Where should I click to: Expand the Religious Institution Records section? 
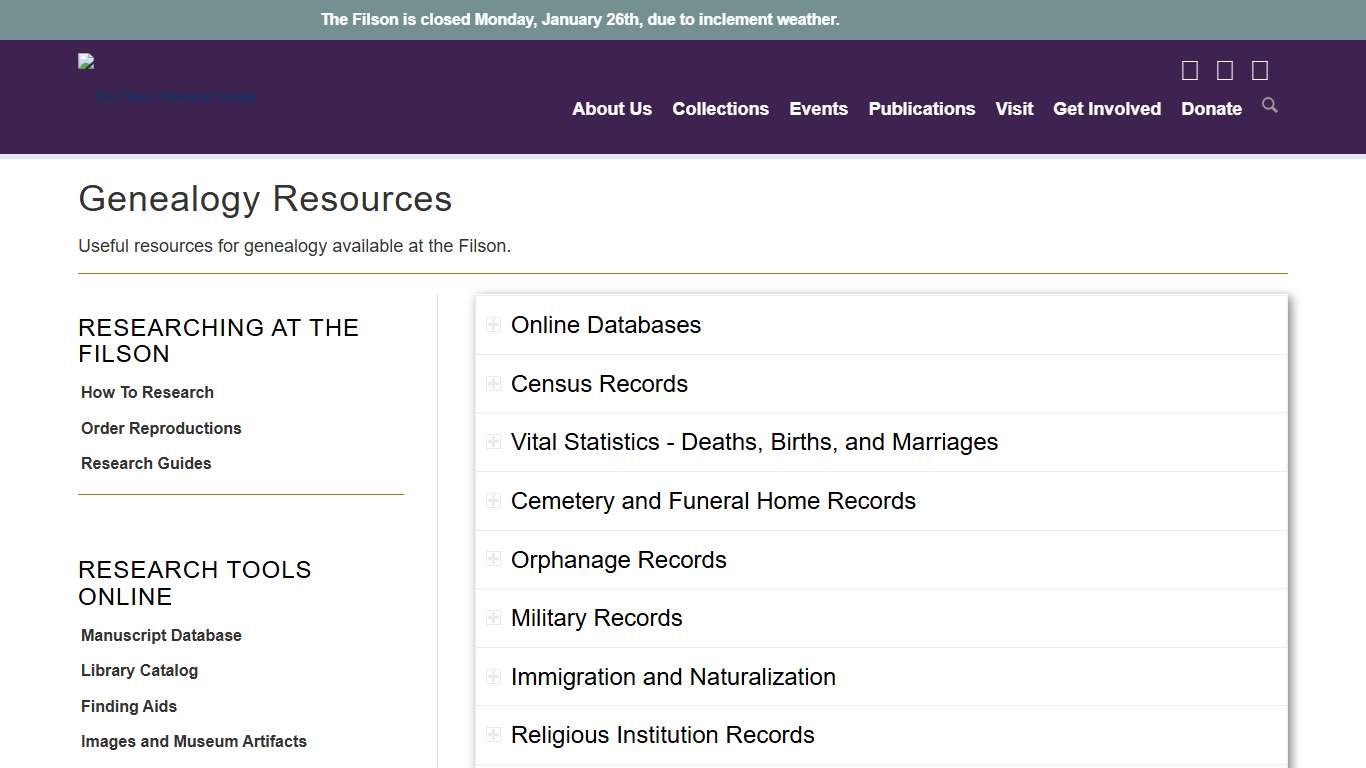coord(493,734)
